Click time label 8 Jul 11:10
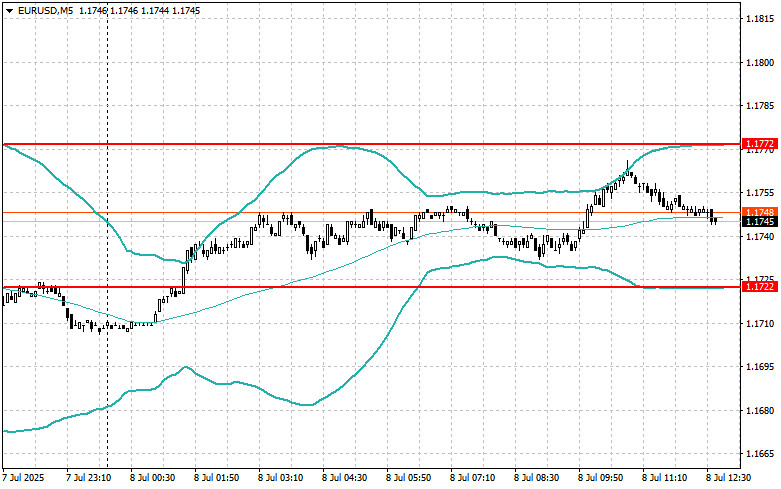The image size is (781, 489). pyautogui.click(x=664, y=478)
